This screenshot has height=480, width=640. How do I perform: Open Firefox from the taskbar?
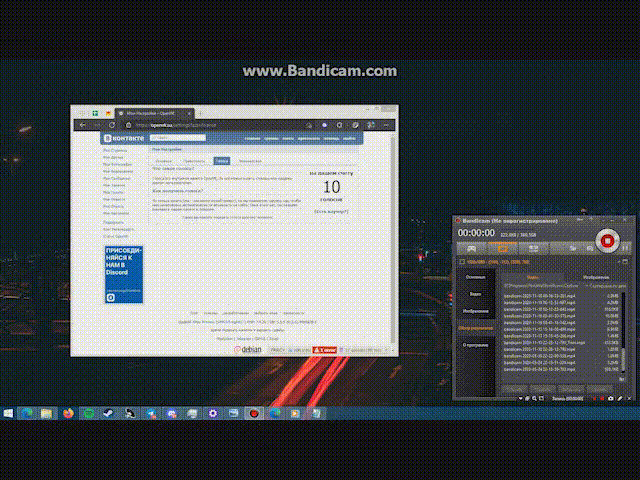coord(68,412)
